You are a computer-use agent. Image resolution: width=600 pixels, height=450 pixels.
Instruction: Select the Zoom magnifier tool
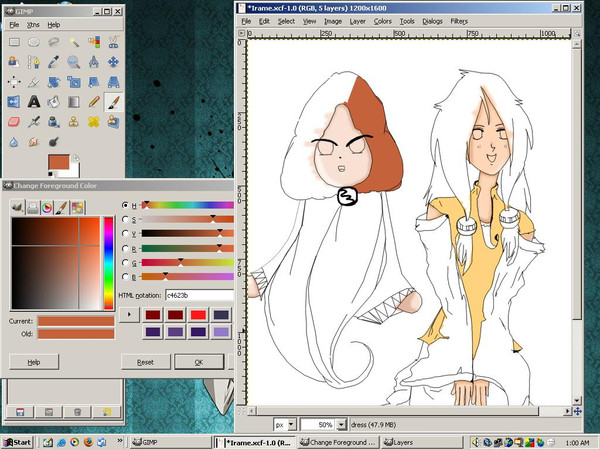[x=74, y=62]
